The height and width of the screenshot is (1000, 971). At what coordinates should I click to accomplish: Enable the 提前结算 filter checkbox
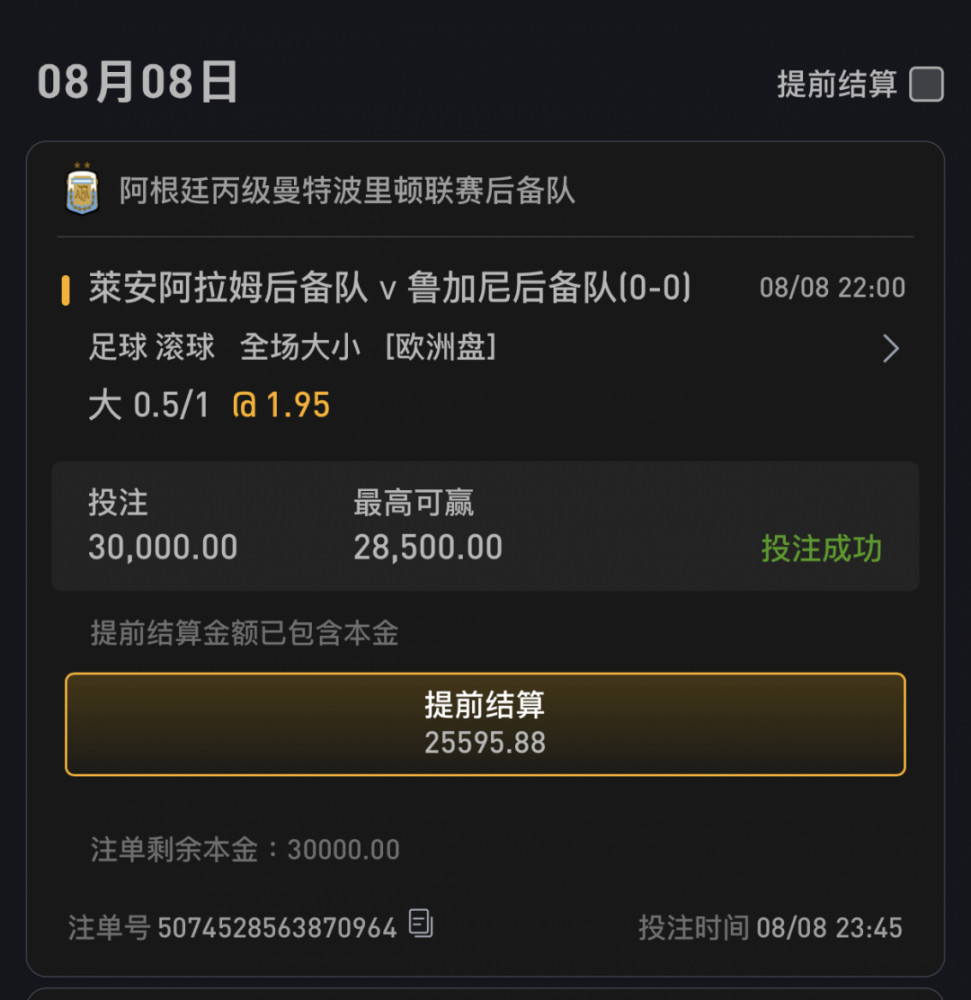click(x=926, y=84)
